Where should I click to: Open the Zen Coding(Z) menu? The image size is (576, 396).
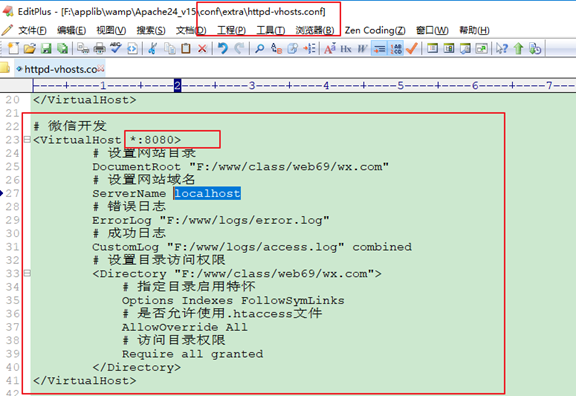click(x=375, y=30)
